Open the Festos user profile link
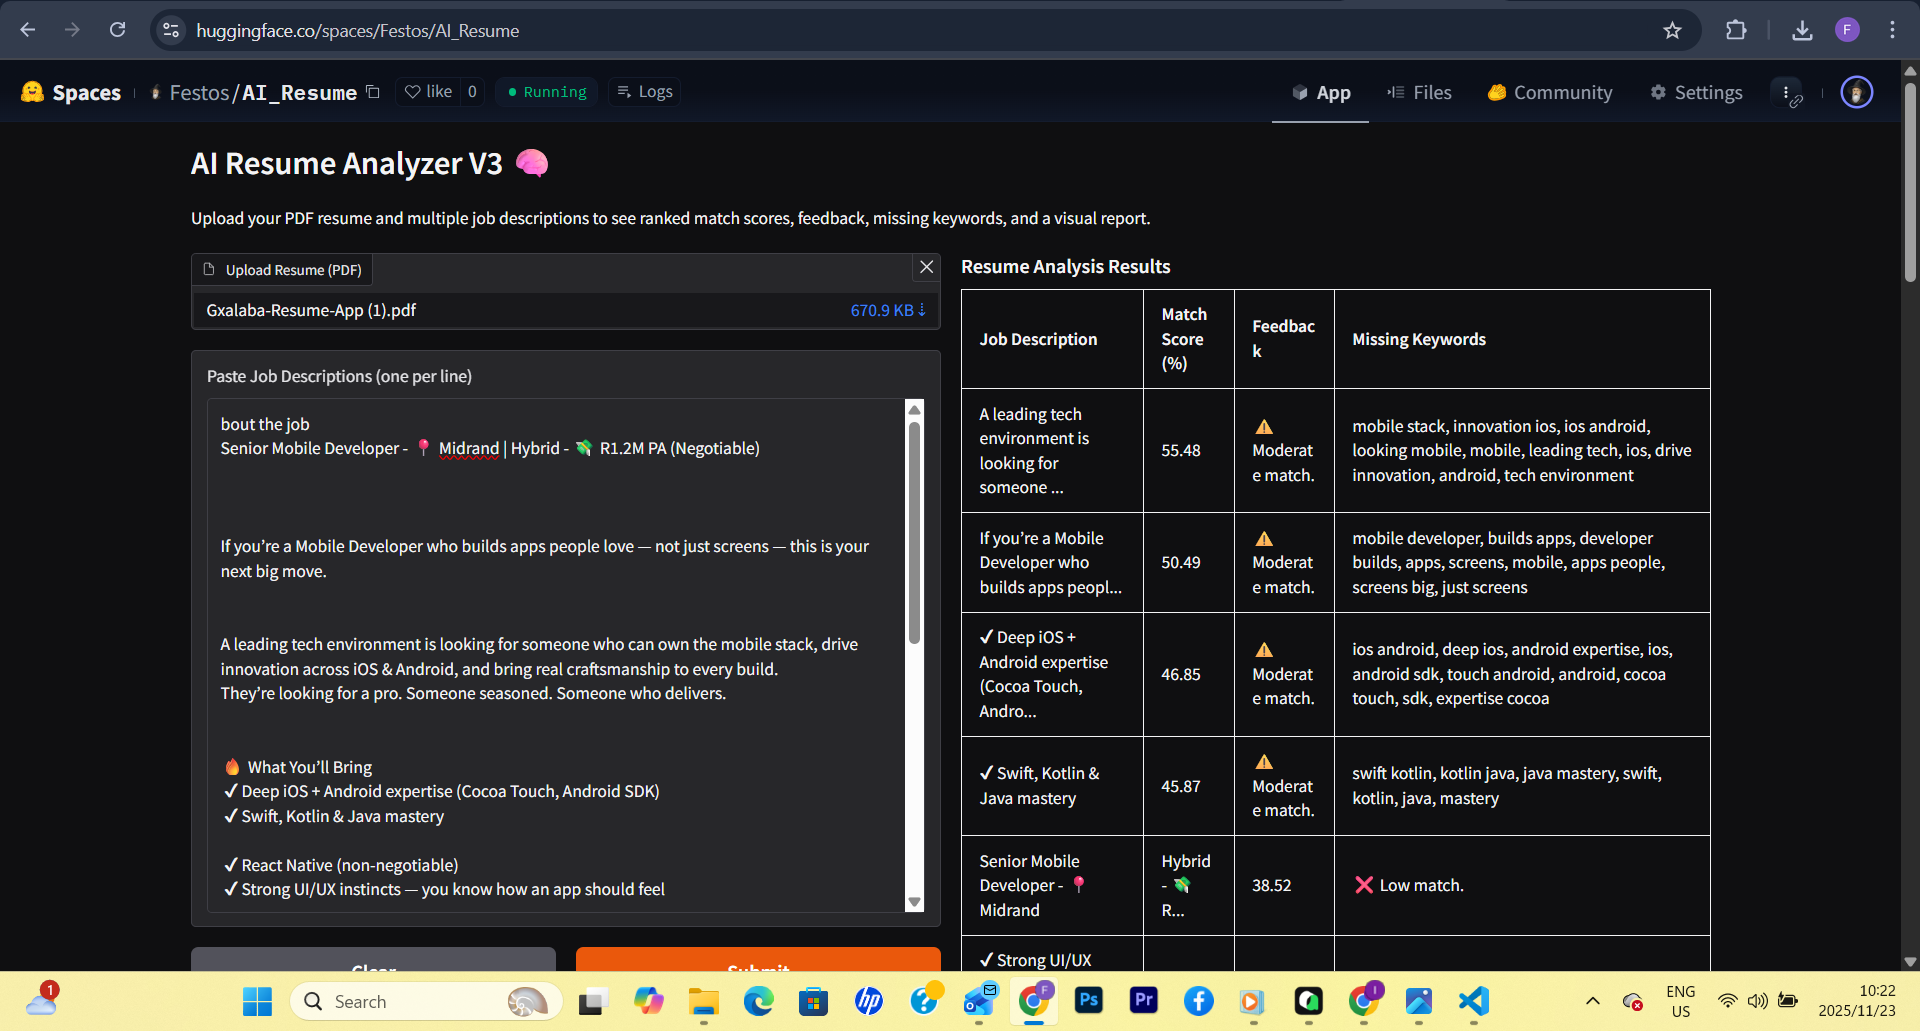The width and height of the screenshot is (1920, 1031). (x=199, y=92)
